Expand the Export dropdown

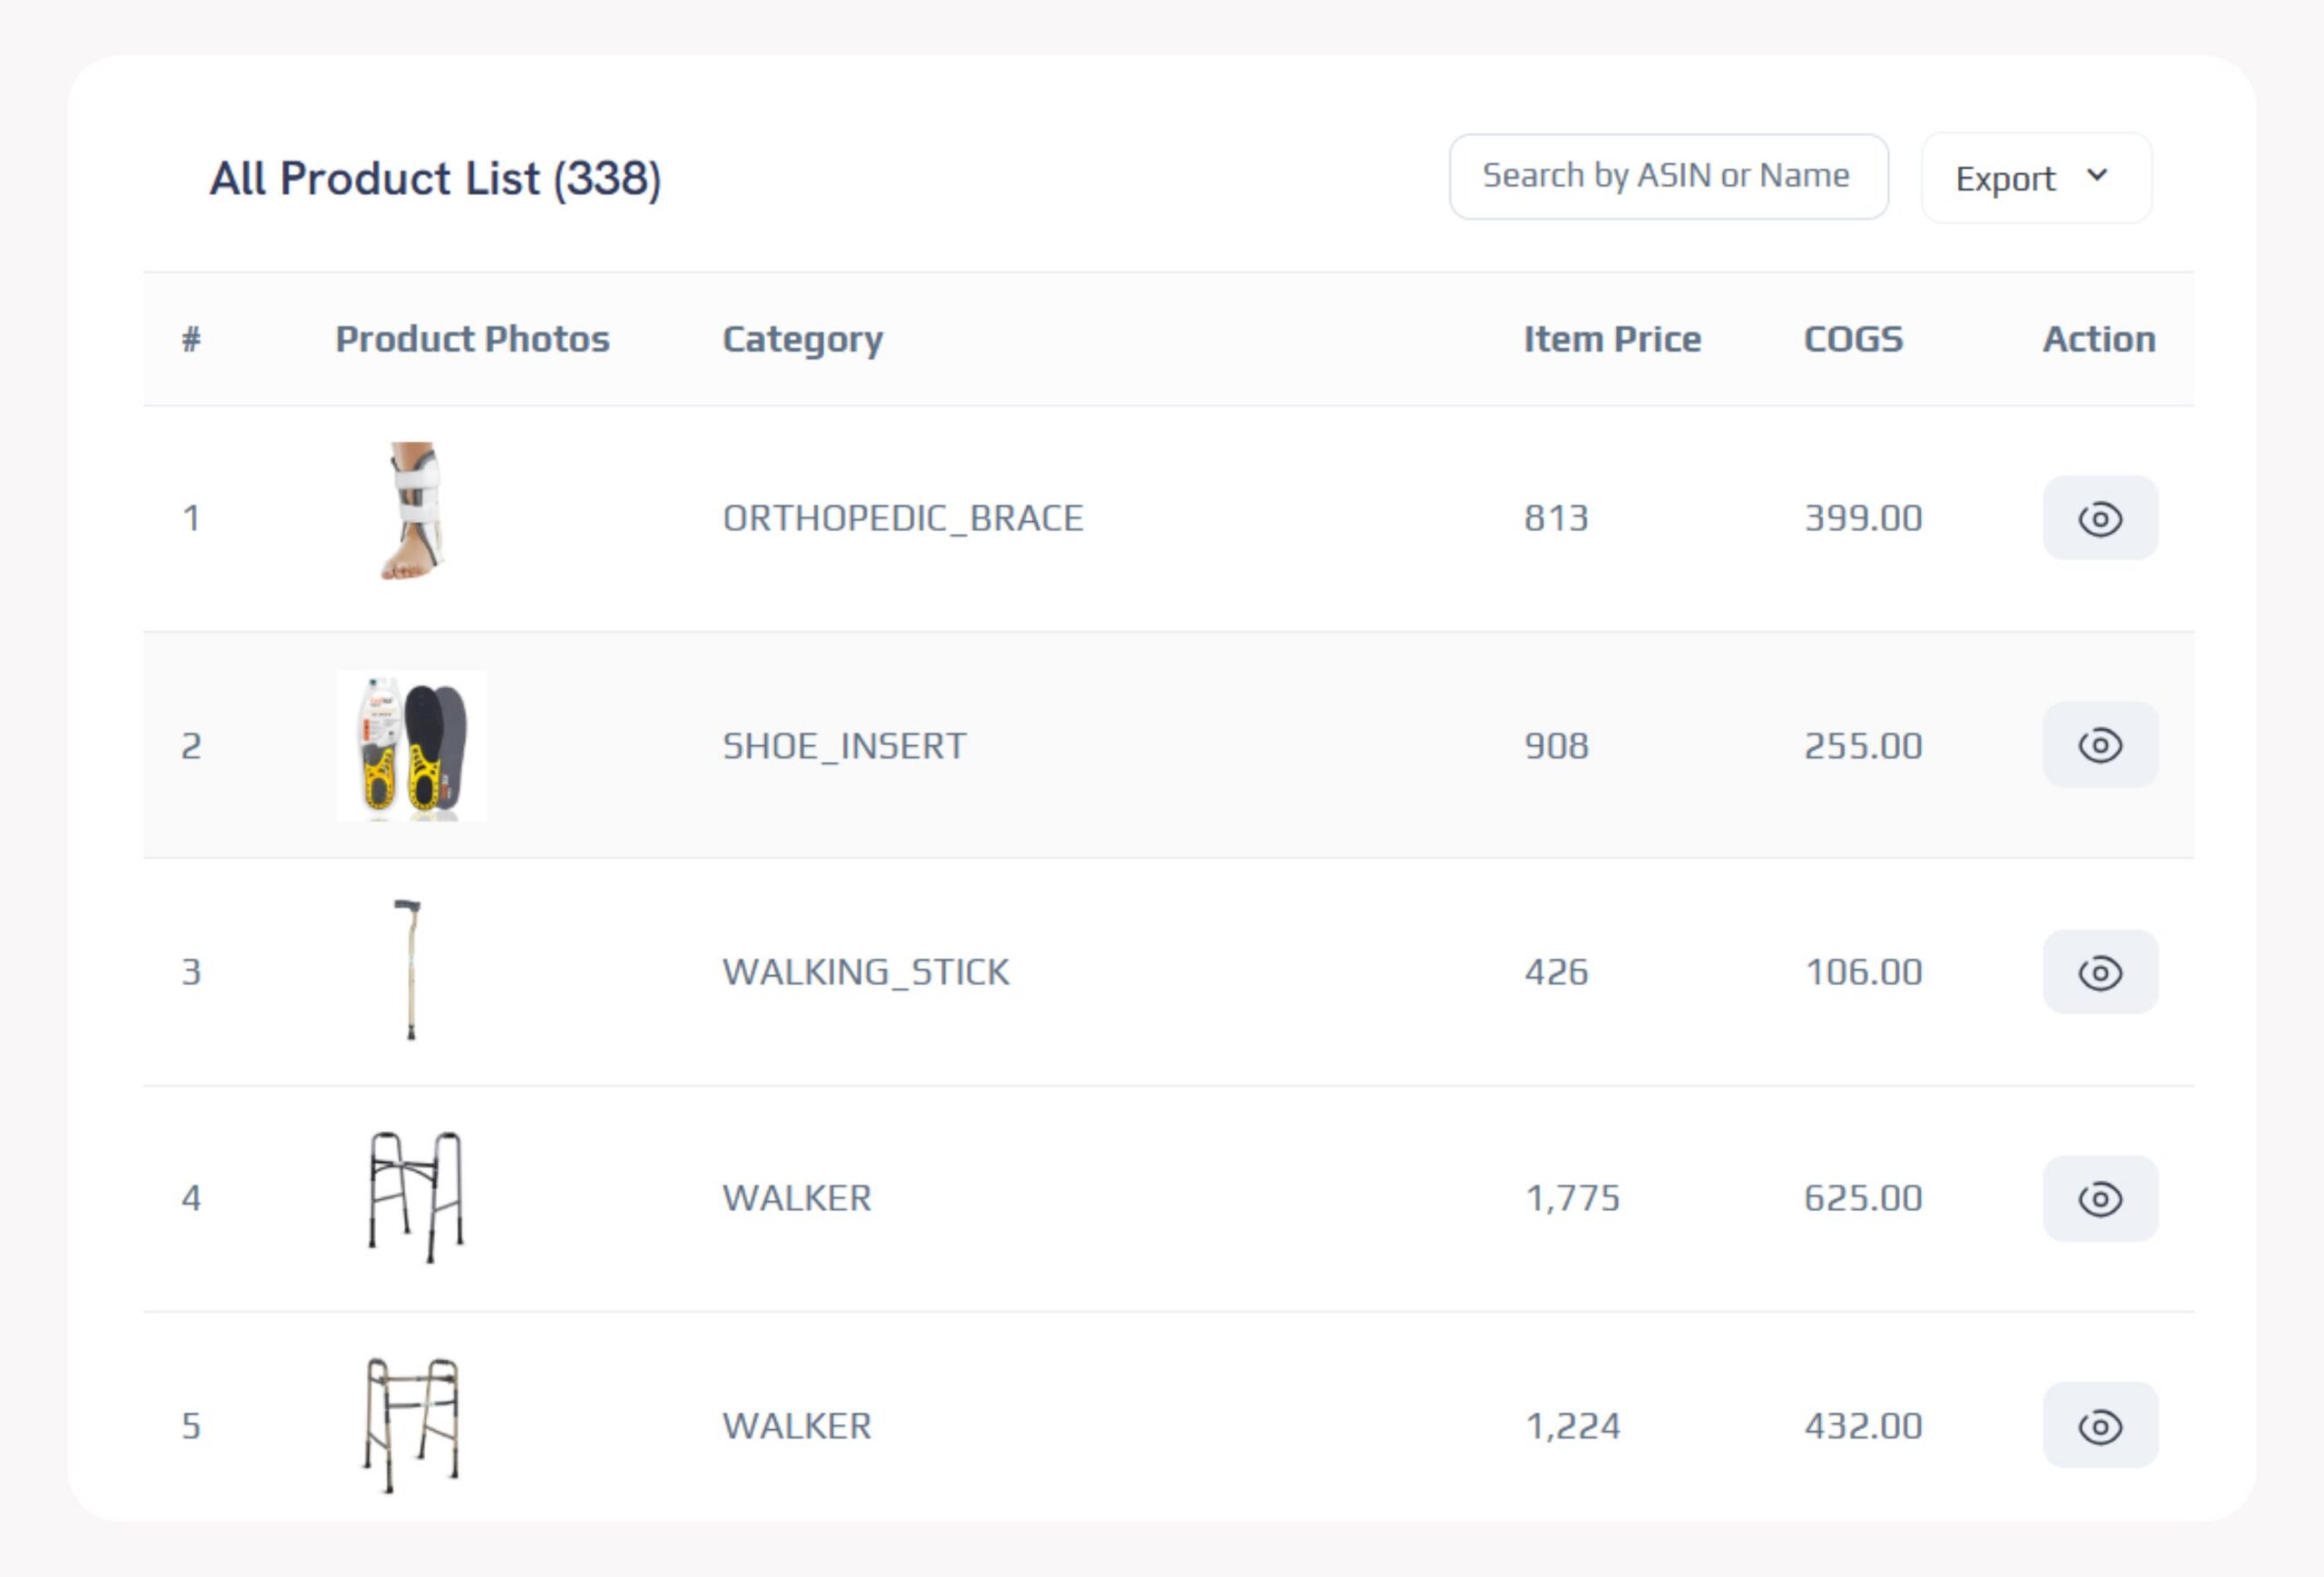click(x=2034, y=178)
